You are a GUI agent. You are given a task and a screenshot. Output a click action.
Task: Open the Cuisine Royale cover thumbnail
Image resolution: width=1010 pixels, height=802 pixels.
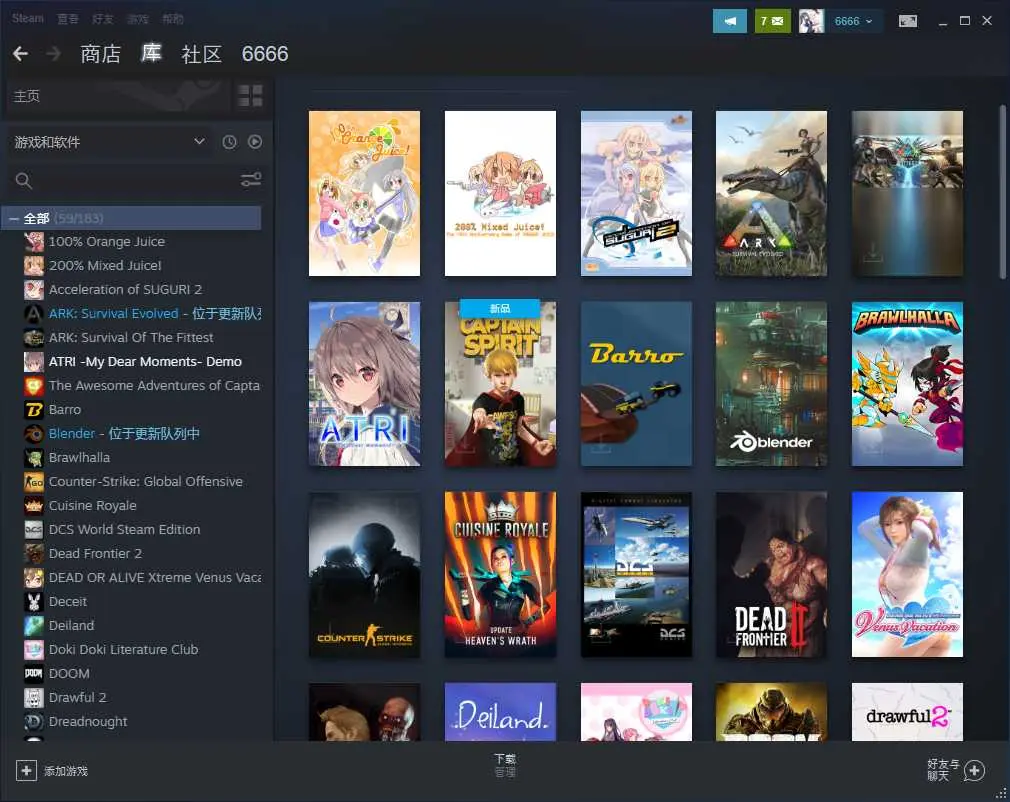(x=500, y=575)
